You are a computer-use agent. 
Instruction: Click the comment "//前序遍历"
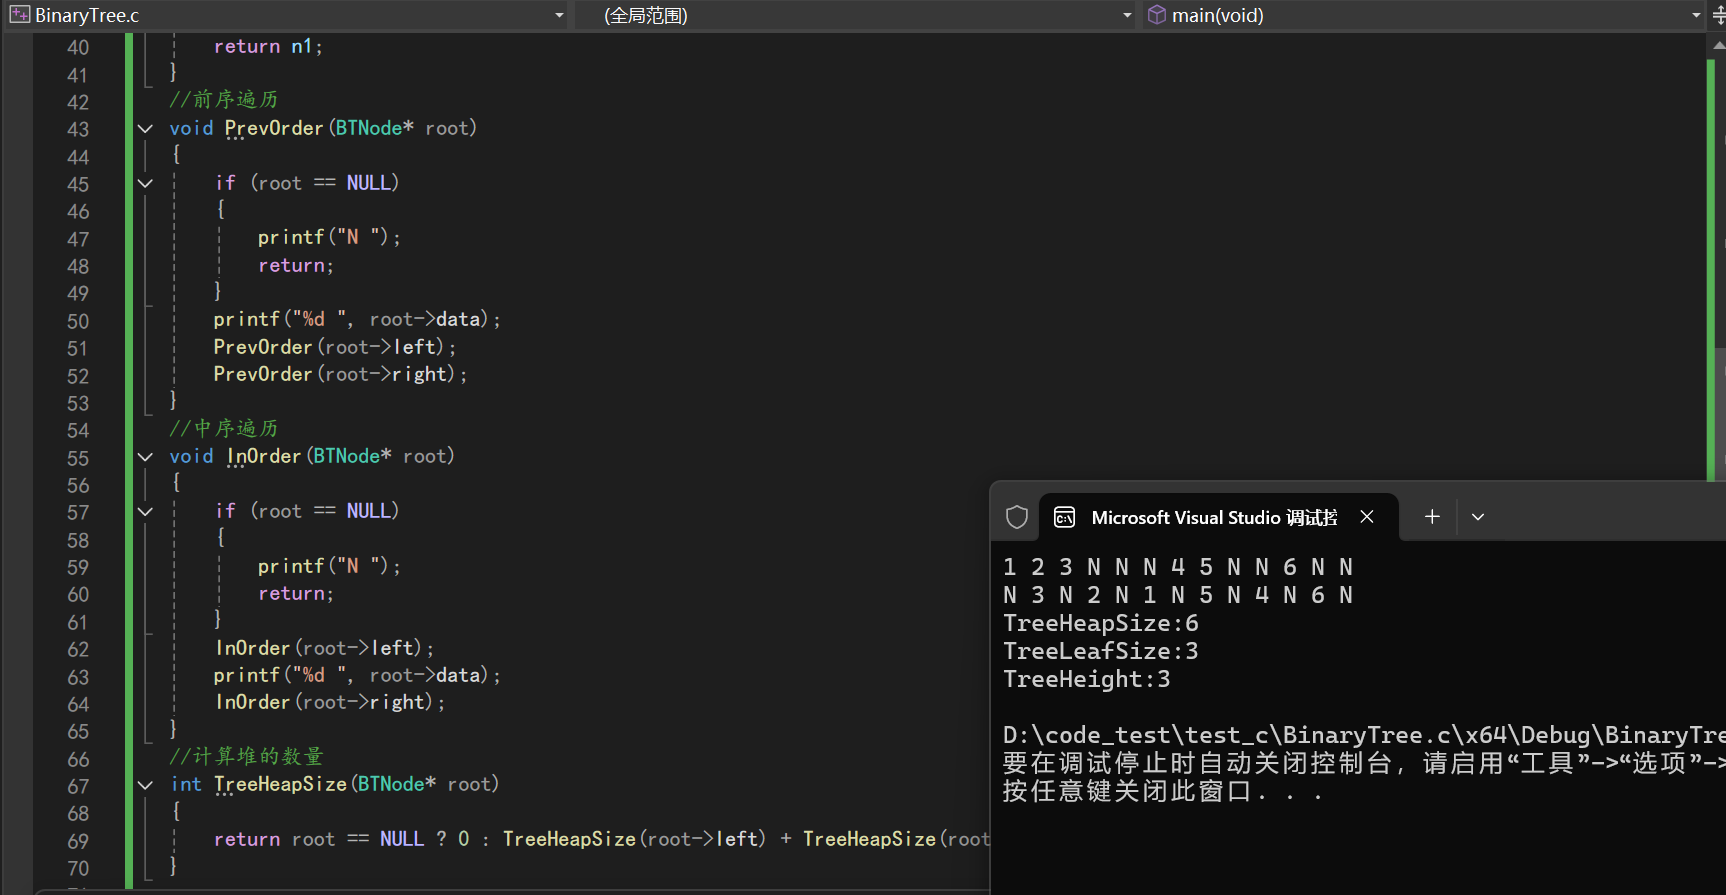(224, 100)
